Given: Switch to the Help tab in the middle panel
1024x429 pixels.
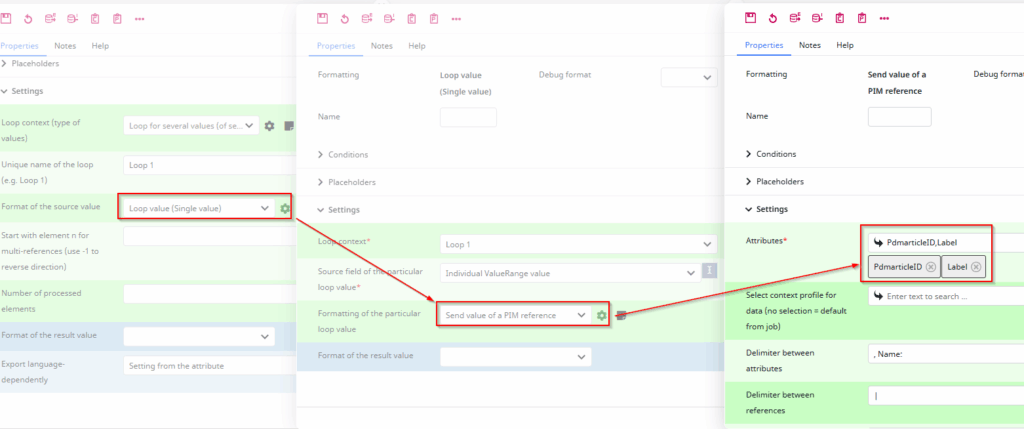Looking at the screenshot, I should (x=417, y=46).
